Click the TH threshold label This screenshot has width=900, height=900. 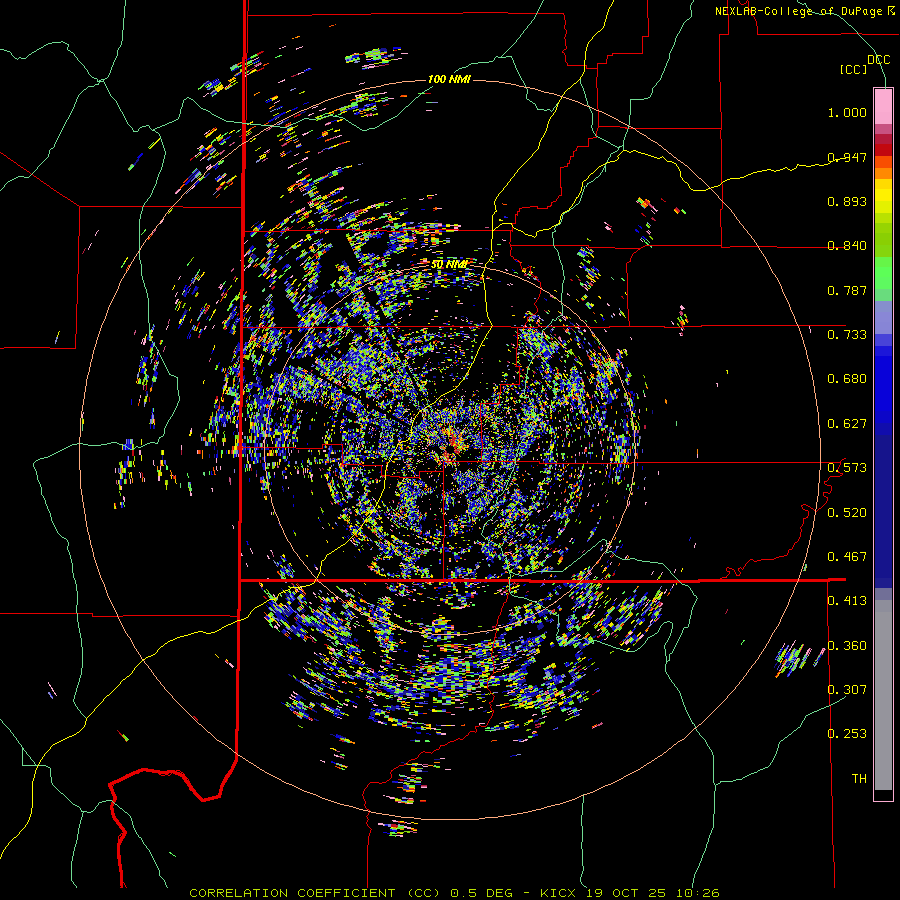tap(859, 779)
